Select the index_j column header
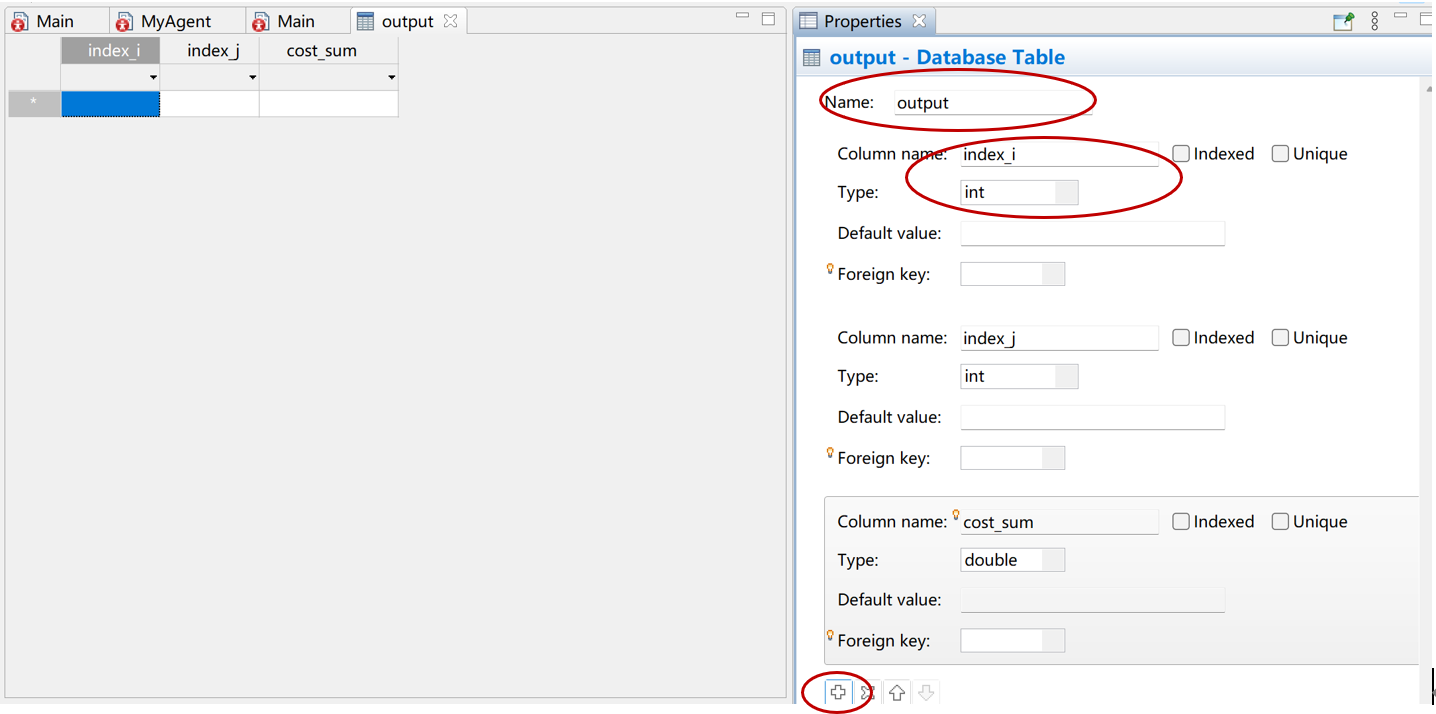Image resolution: width=1436 pixels, height=714 pixels. point(211,49)
